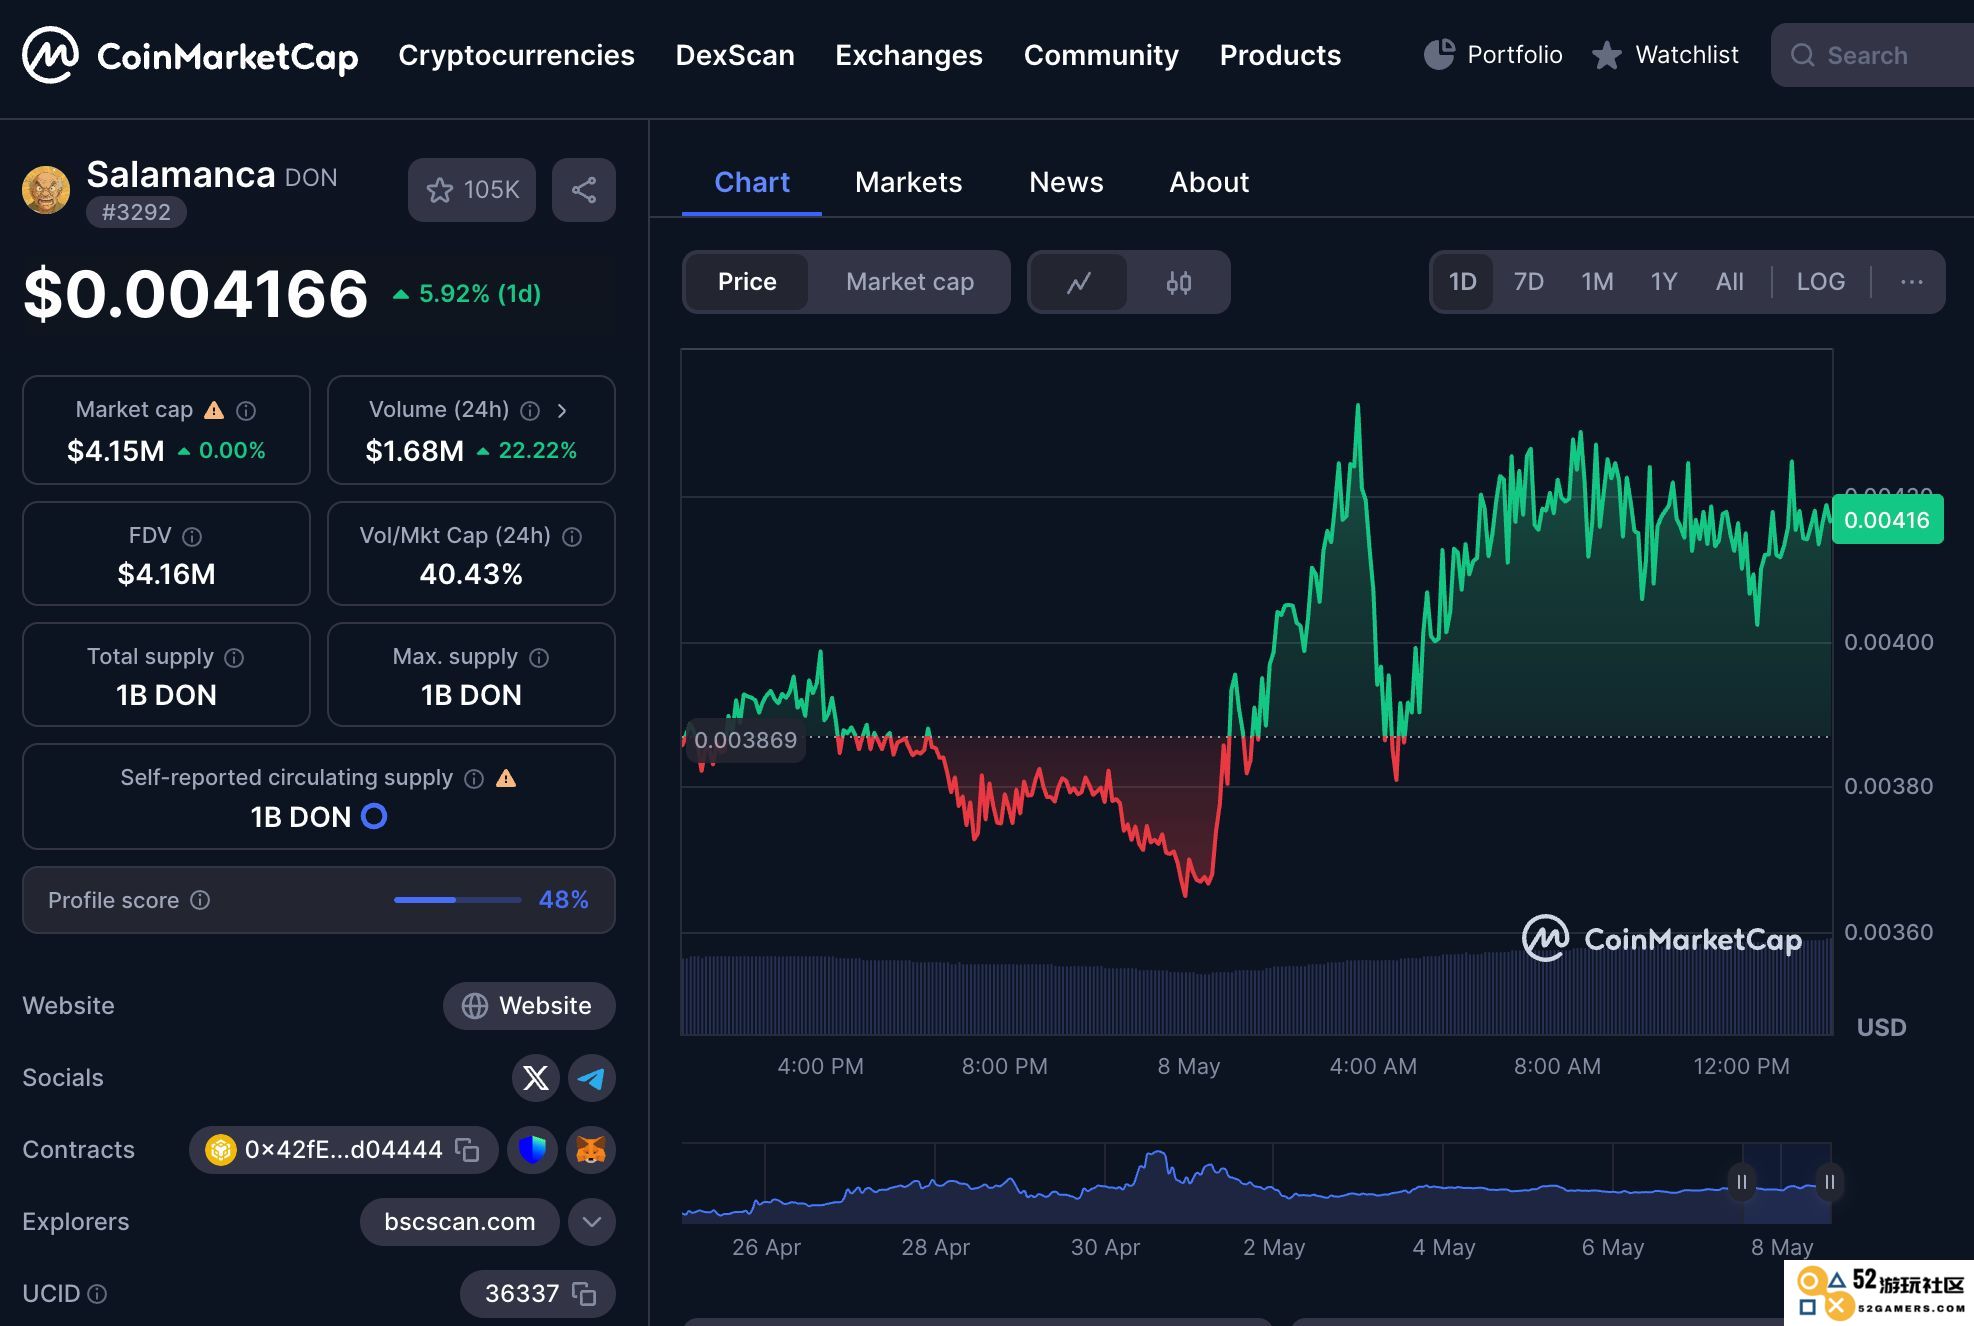
Task: Open the Exchanges nav menu
Action: (909, 55)
